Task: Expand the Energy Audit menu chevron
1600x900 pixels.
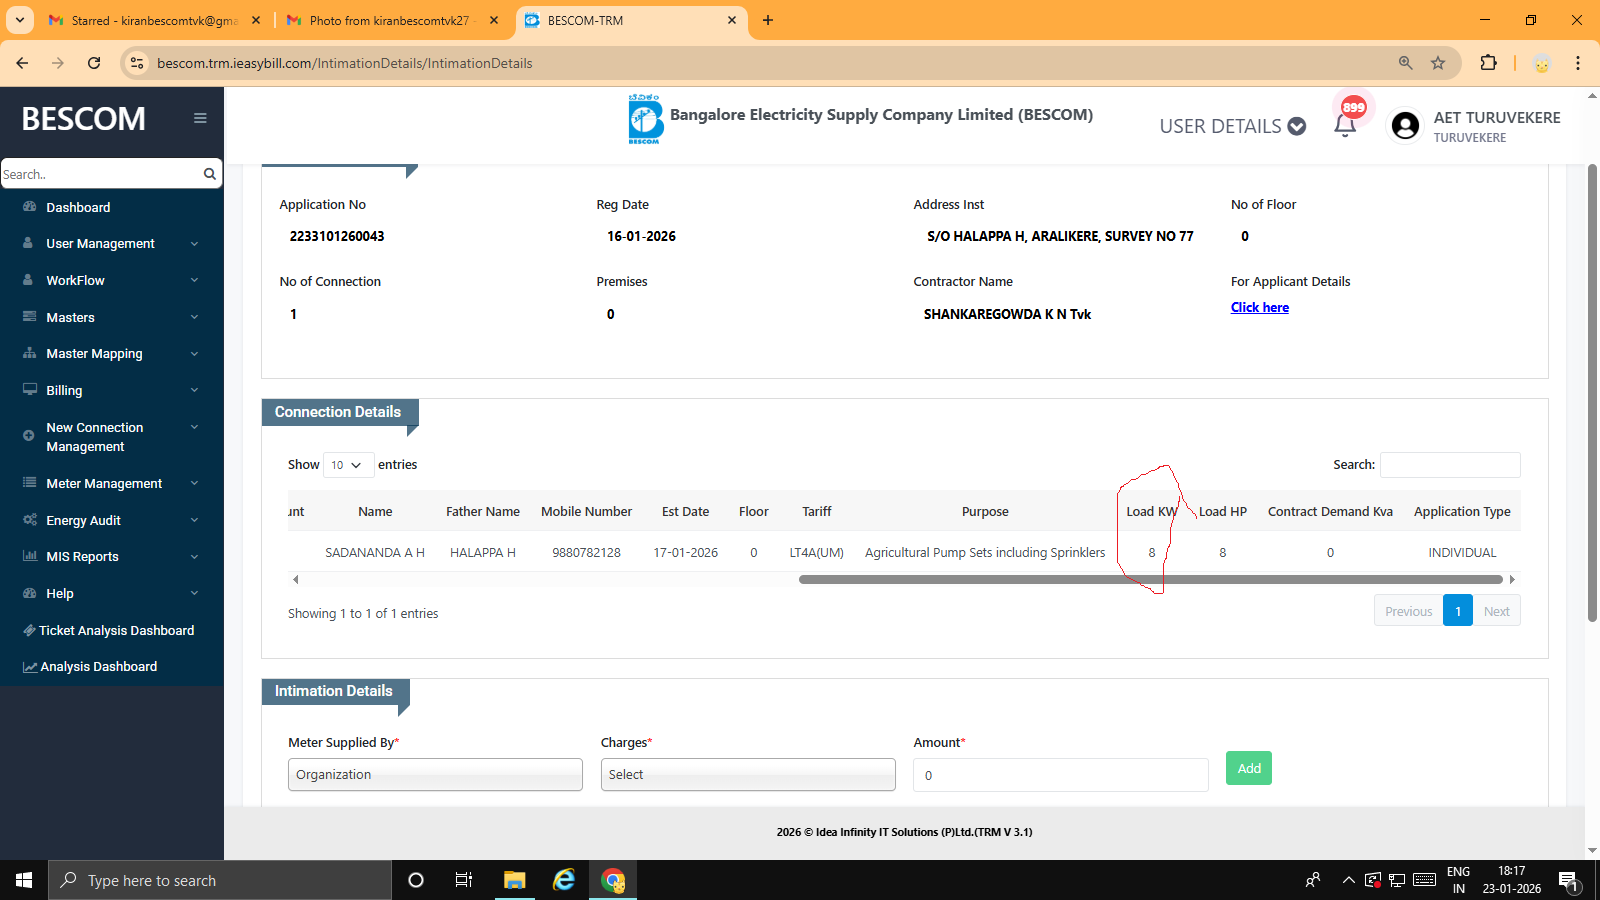Action: click(194, 520)
